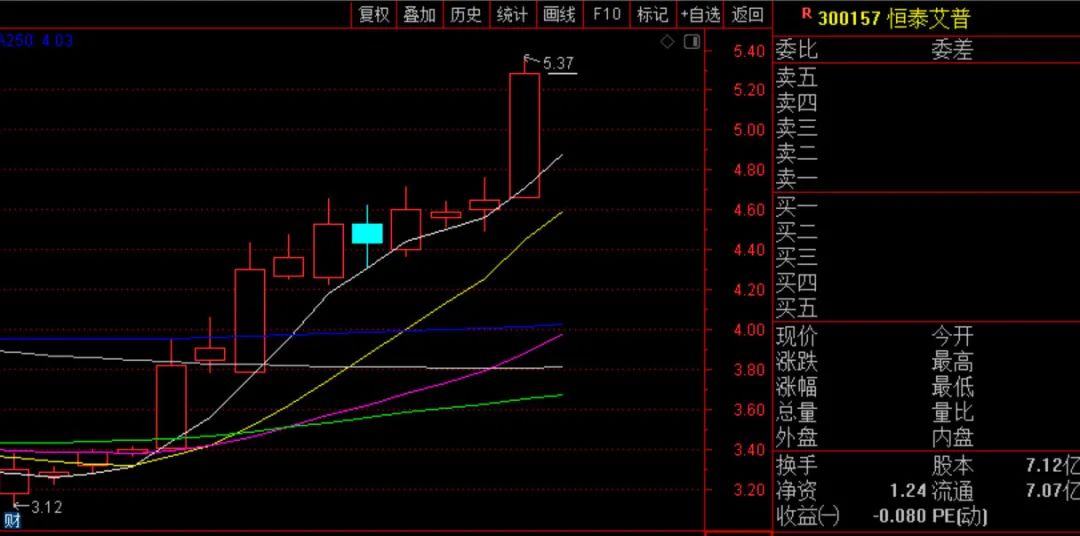Screen dimensions: 1080x536
Task: Click the diamond icon above the chart
Action: click(668, 42)
